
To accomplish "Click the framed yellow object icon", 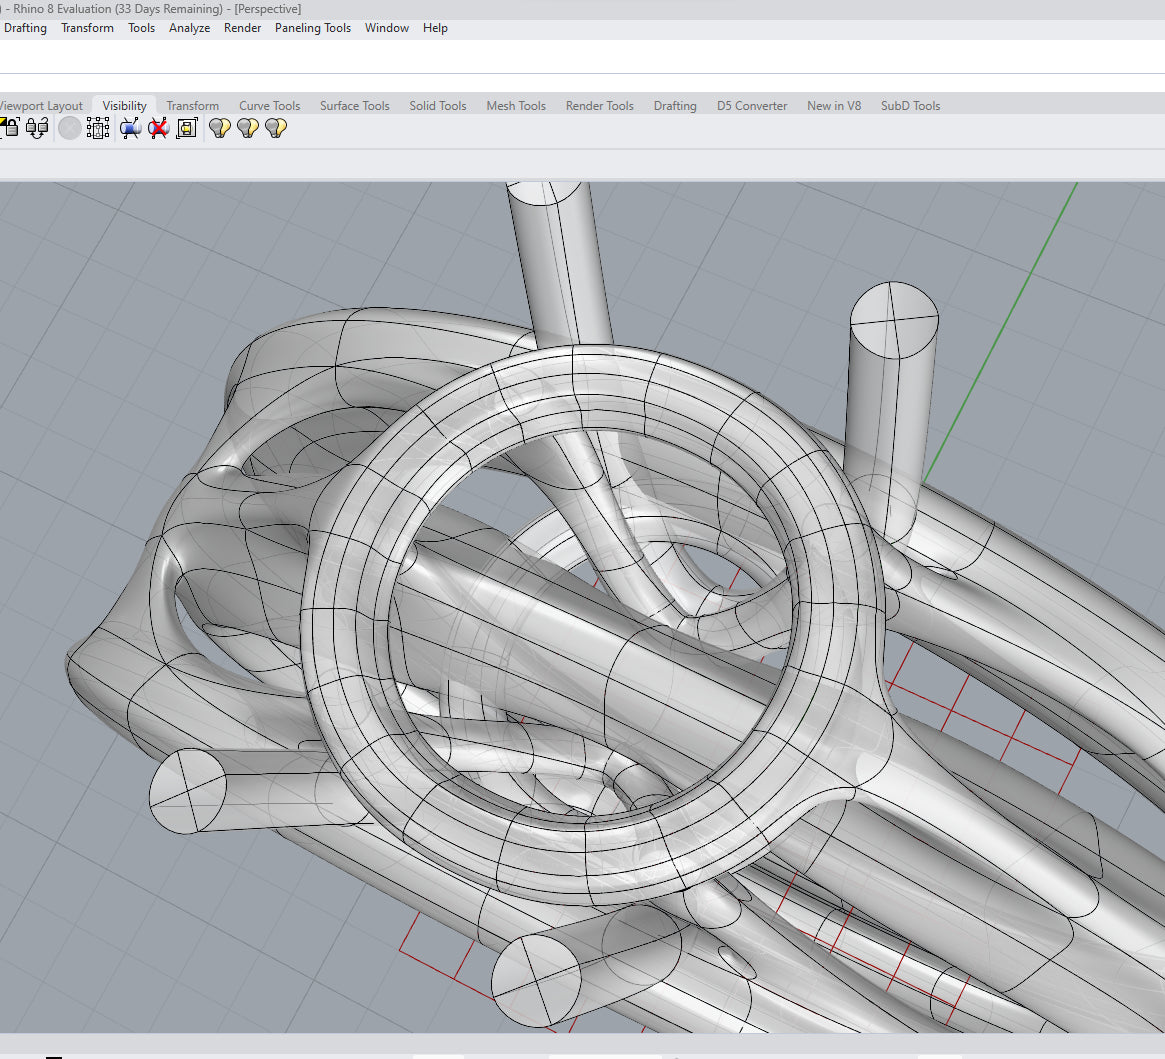I will coord(187,128).
